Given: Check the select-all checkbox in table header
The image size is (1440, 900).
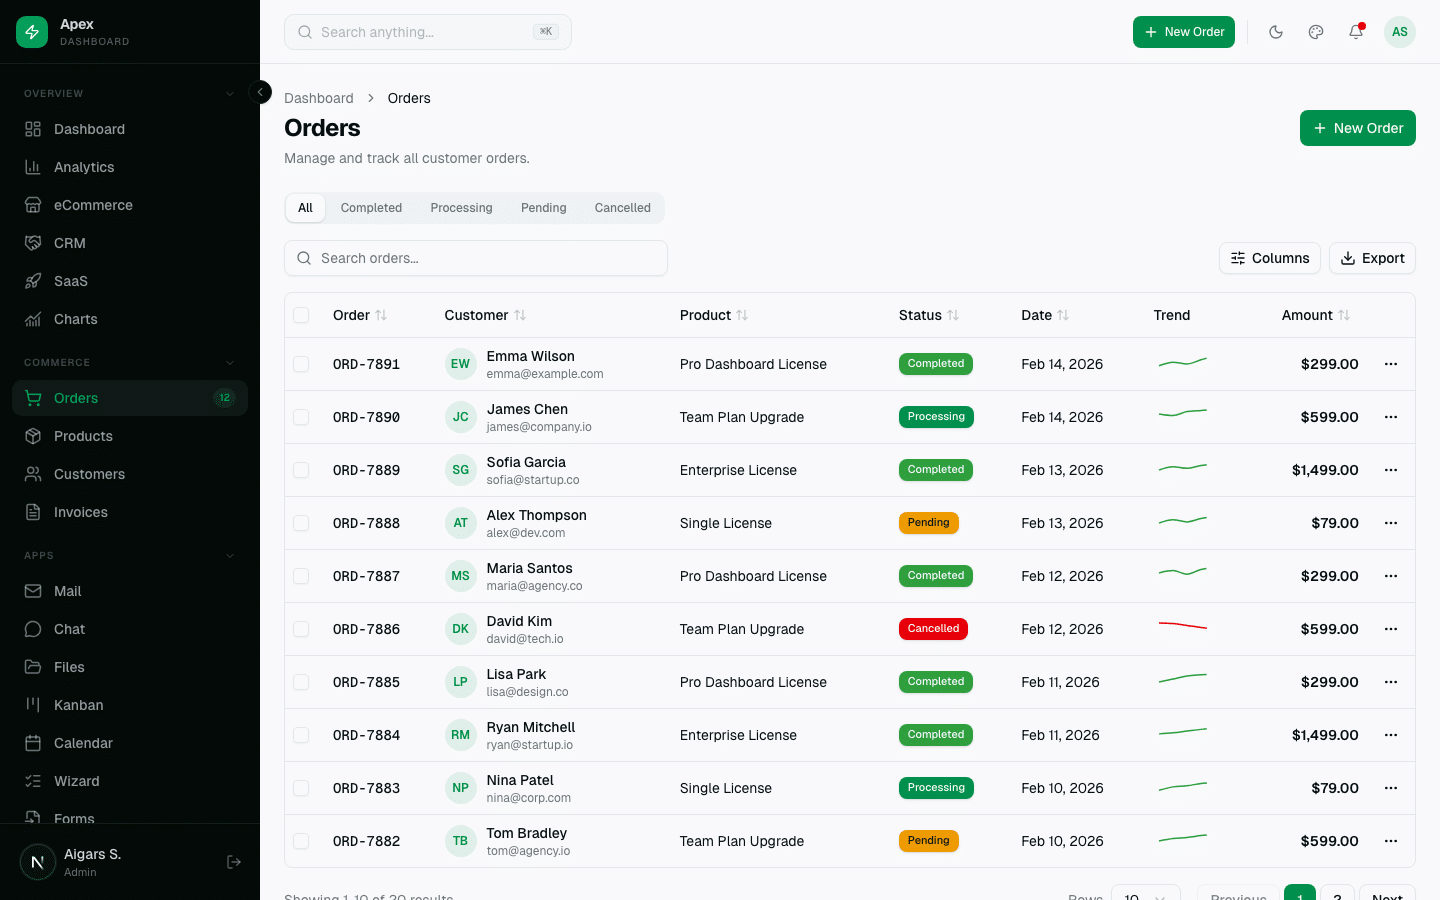Looking at the screenshot, I should (x=301, y=314).
